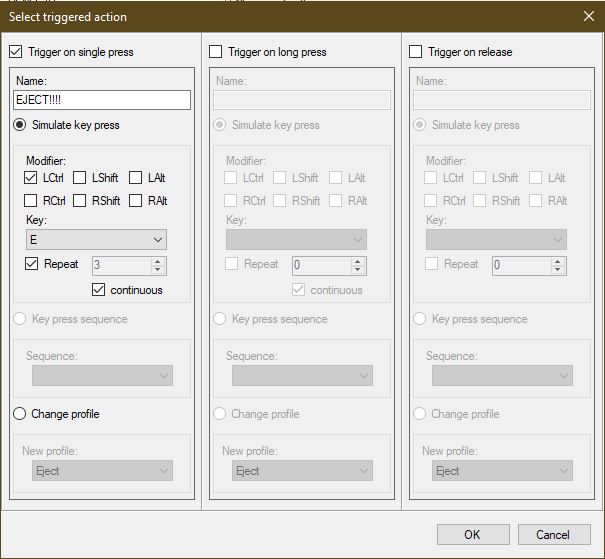Uncheck Repeat in single press panel

coord(31,264)
